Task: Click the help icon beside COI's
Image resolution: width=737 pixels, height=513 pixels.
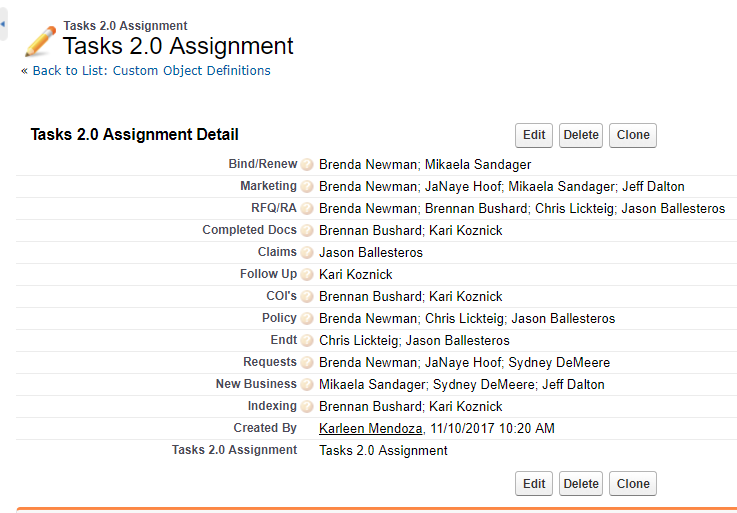Action: 307,297
